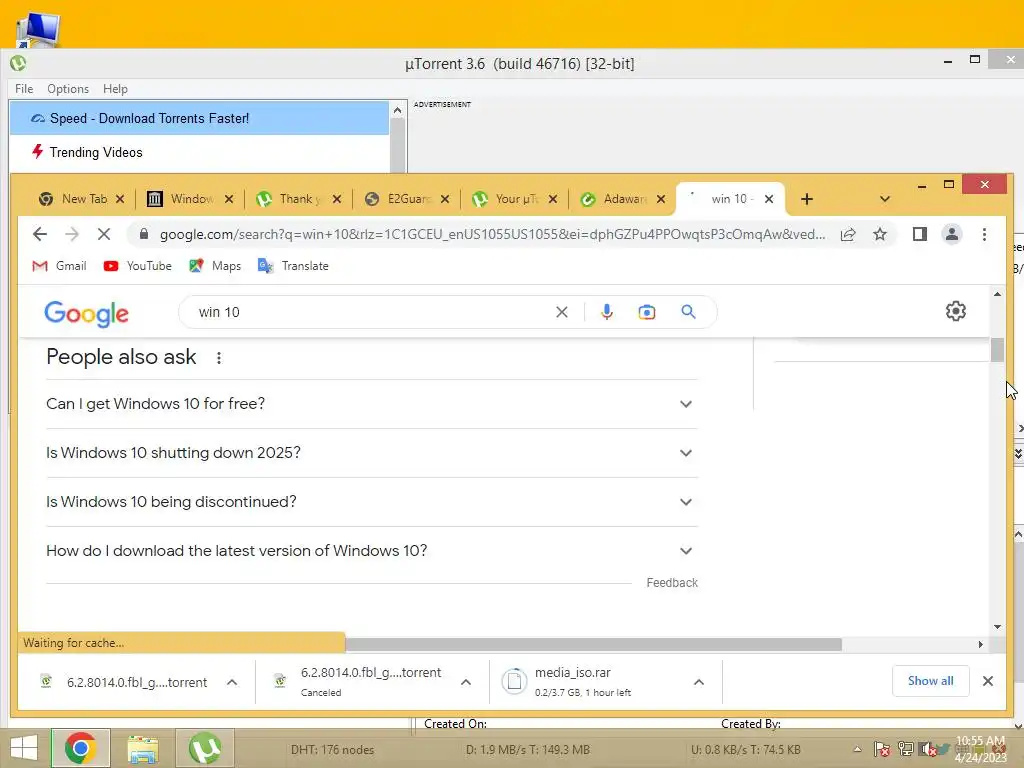Open the Chrome tab search dropdown
Screen dimensions: 1024x768
pyautogui.click(x=885, y=199)
